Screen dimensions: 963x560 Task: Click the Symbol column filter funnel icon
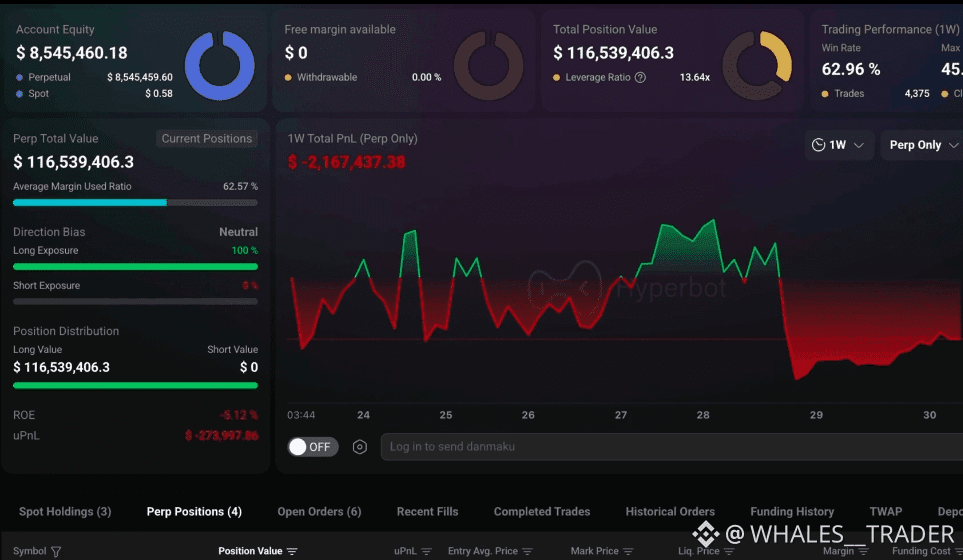pos(56,551)
